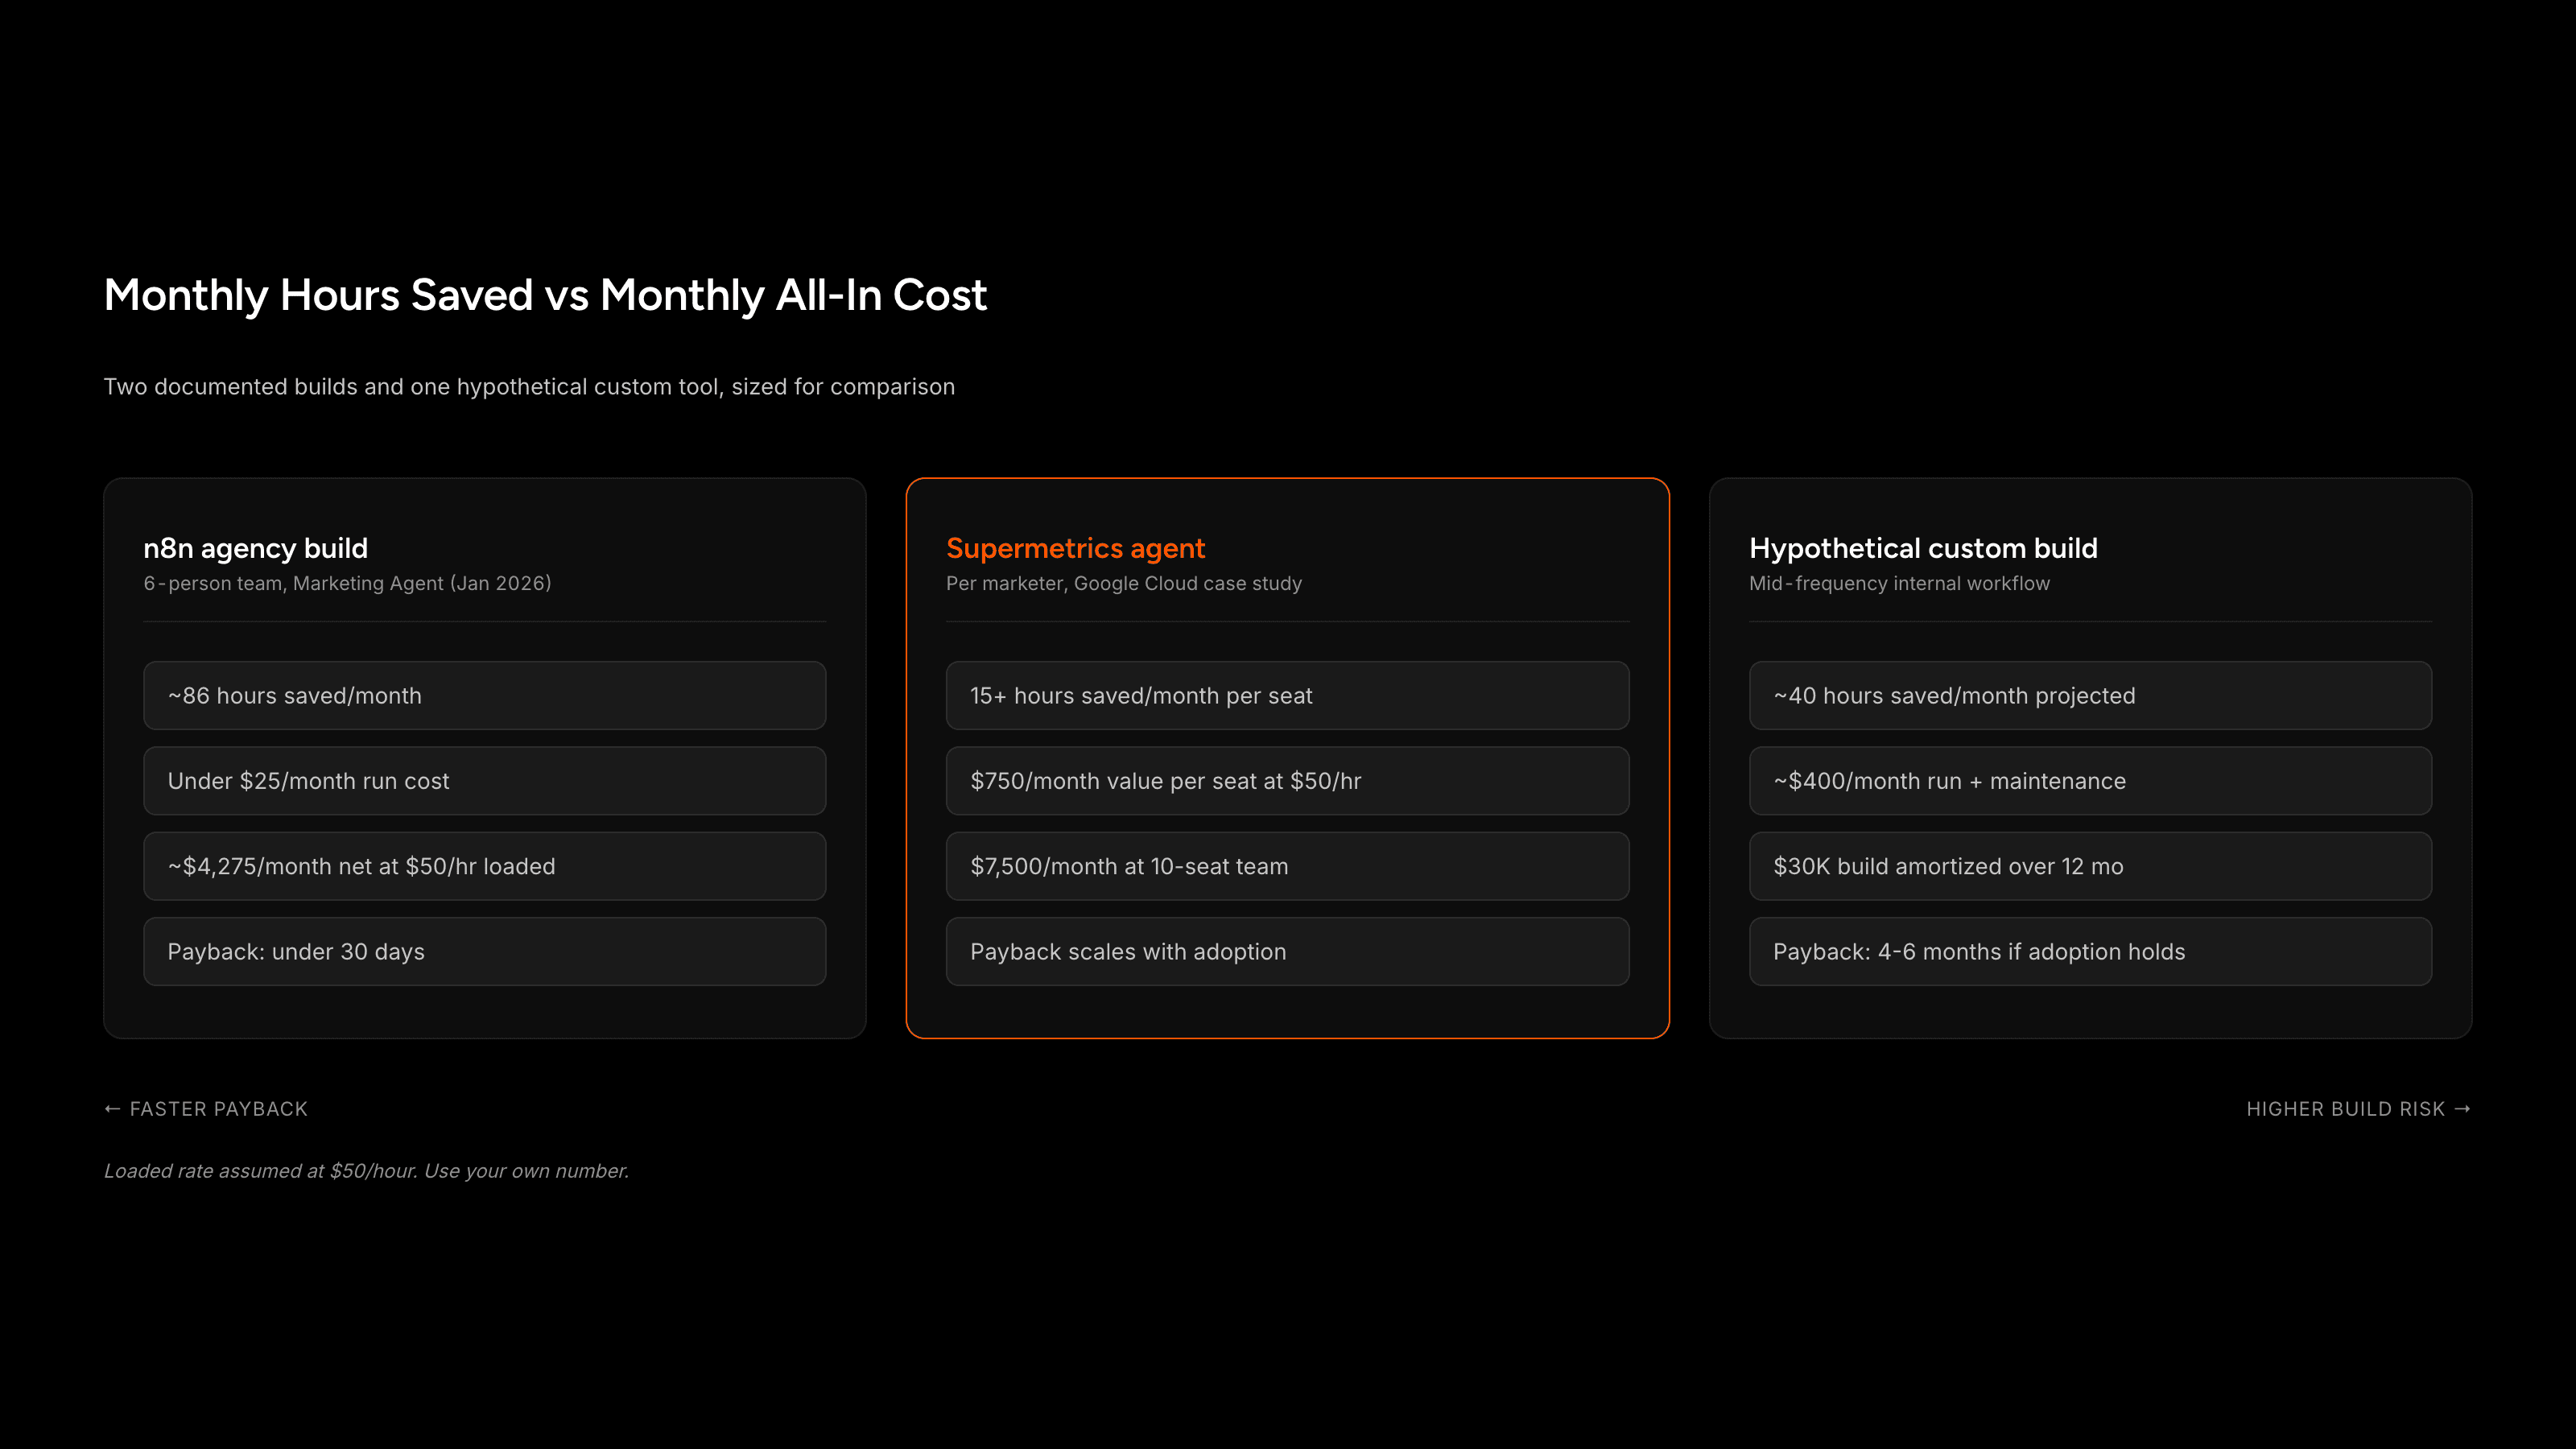Click '~40 hours saved/month projected' row
The height and width of the screenshot is (1449, 2576).
tap(2090, 695)
